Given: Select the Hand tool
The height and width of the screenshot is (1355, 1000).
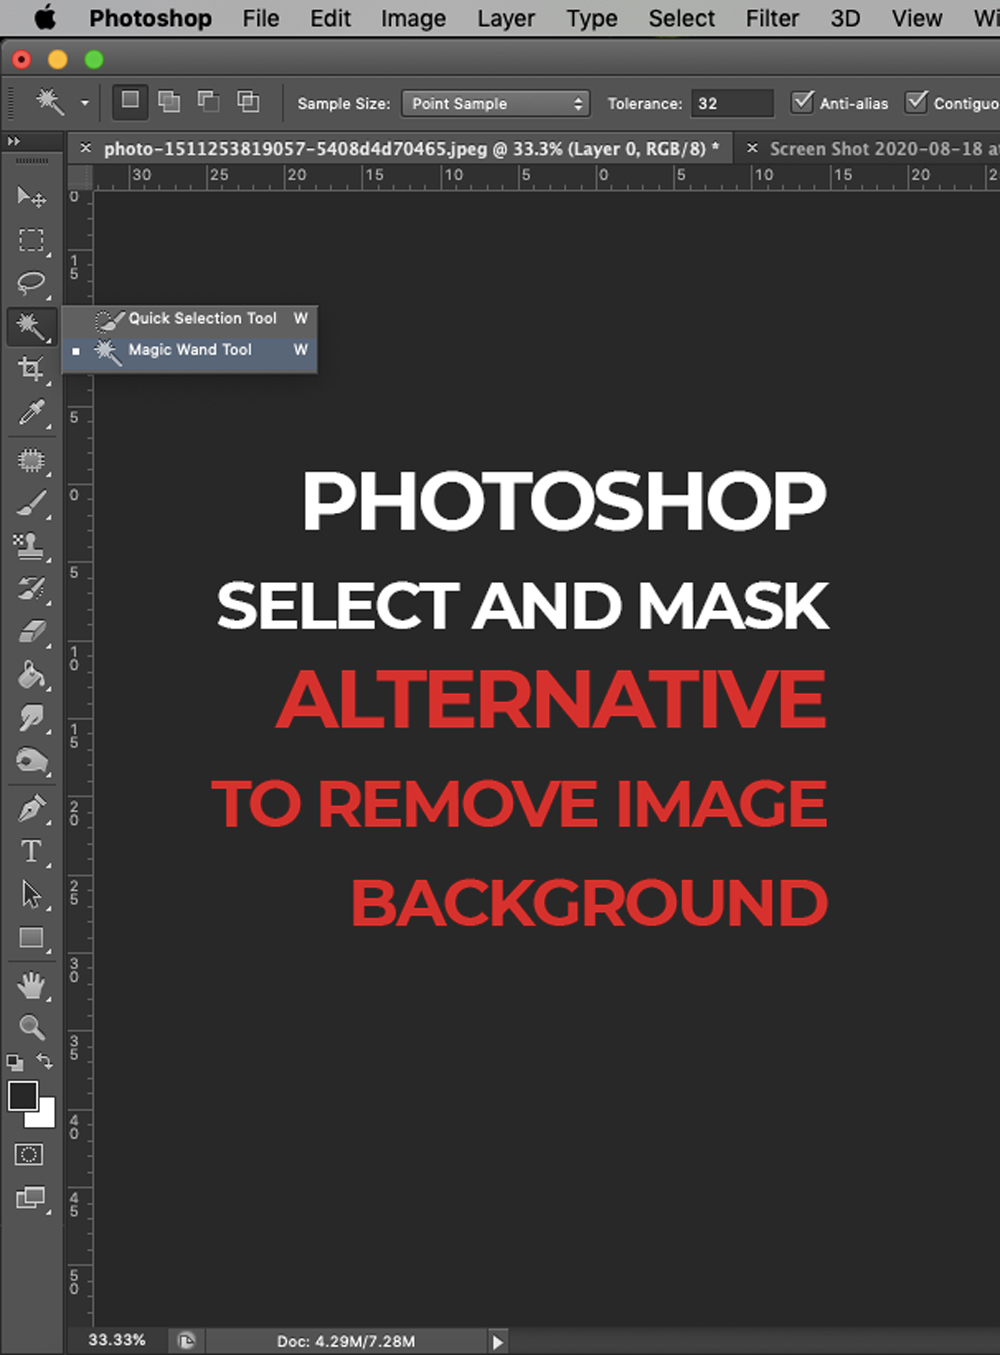Looking at the screenshot, I should (31, 985).
